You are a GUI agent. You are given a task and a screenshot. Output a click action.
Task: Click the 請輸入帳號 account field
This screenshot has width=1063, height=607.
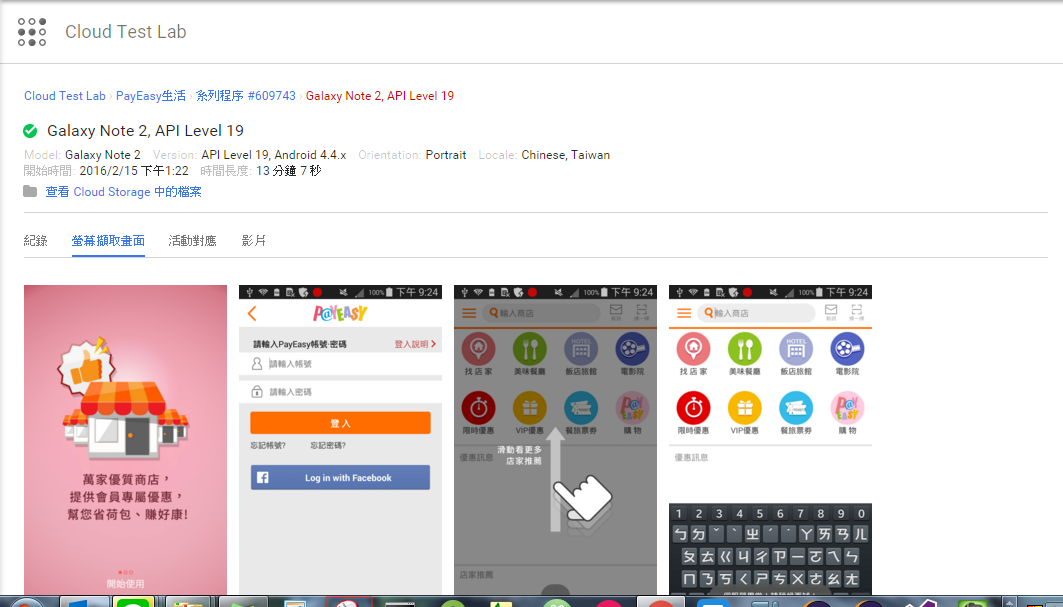[340, 364]
